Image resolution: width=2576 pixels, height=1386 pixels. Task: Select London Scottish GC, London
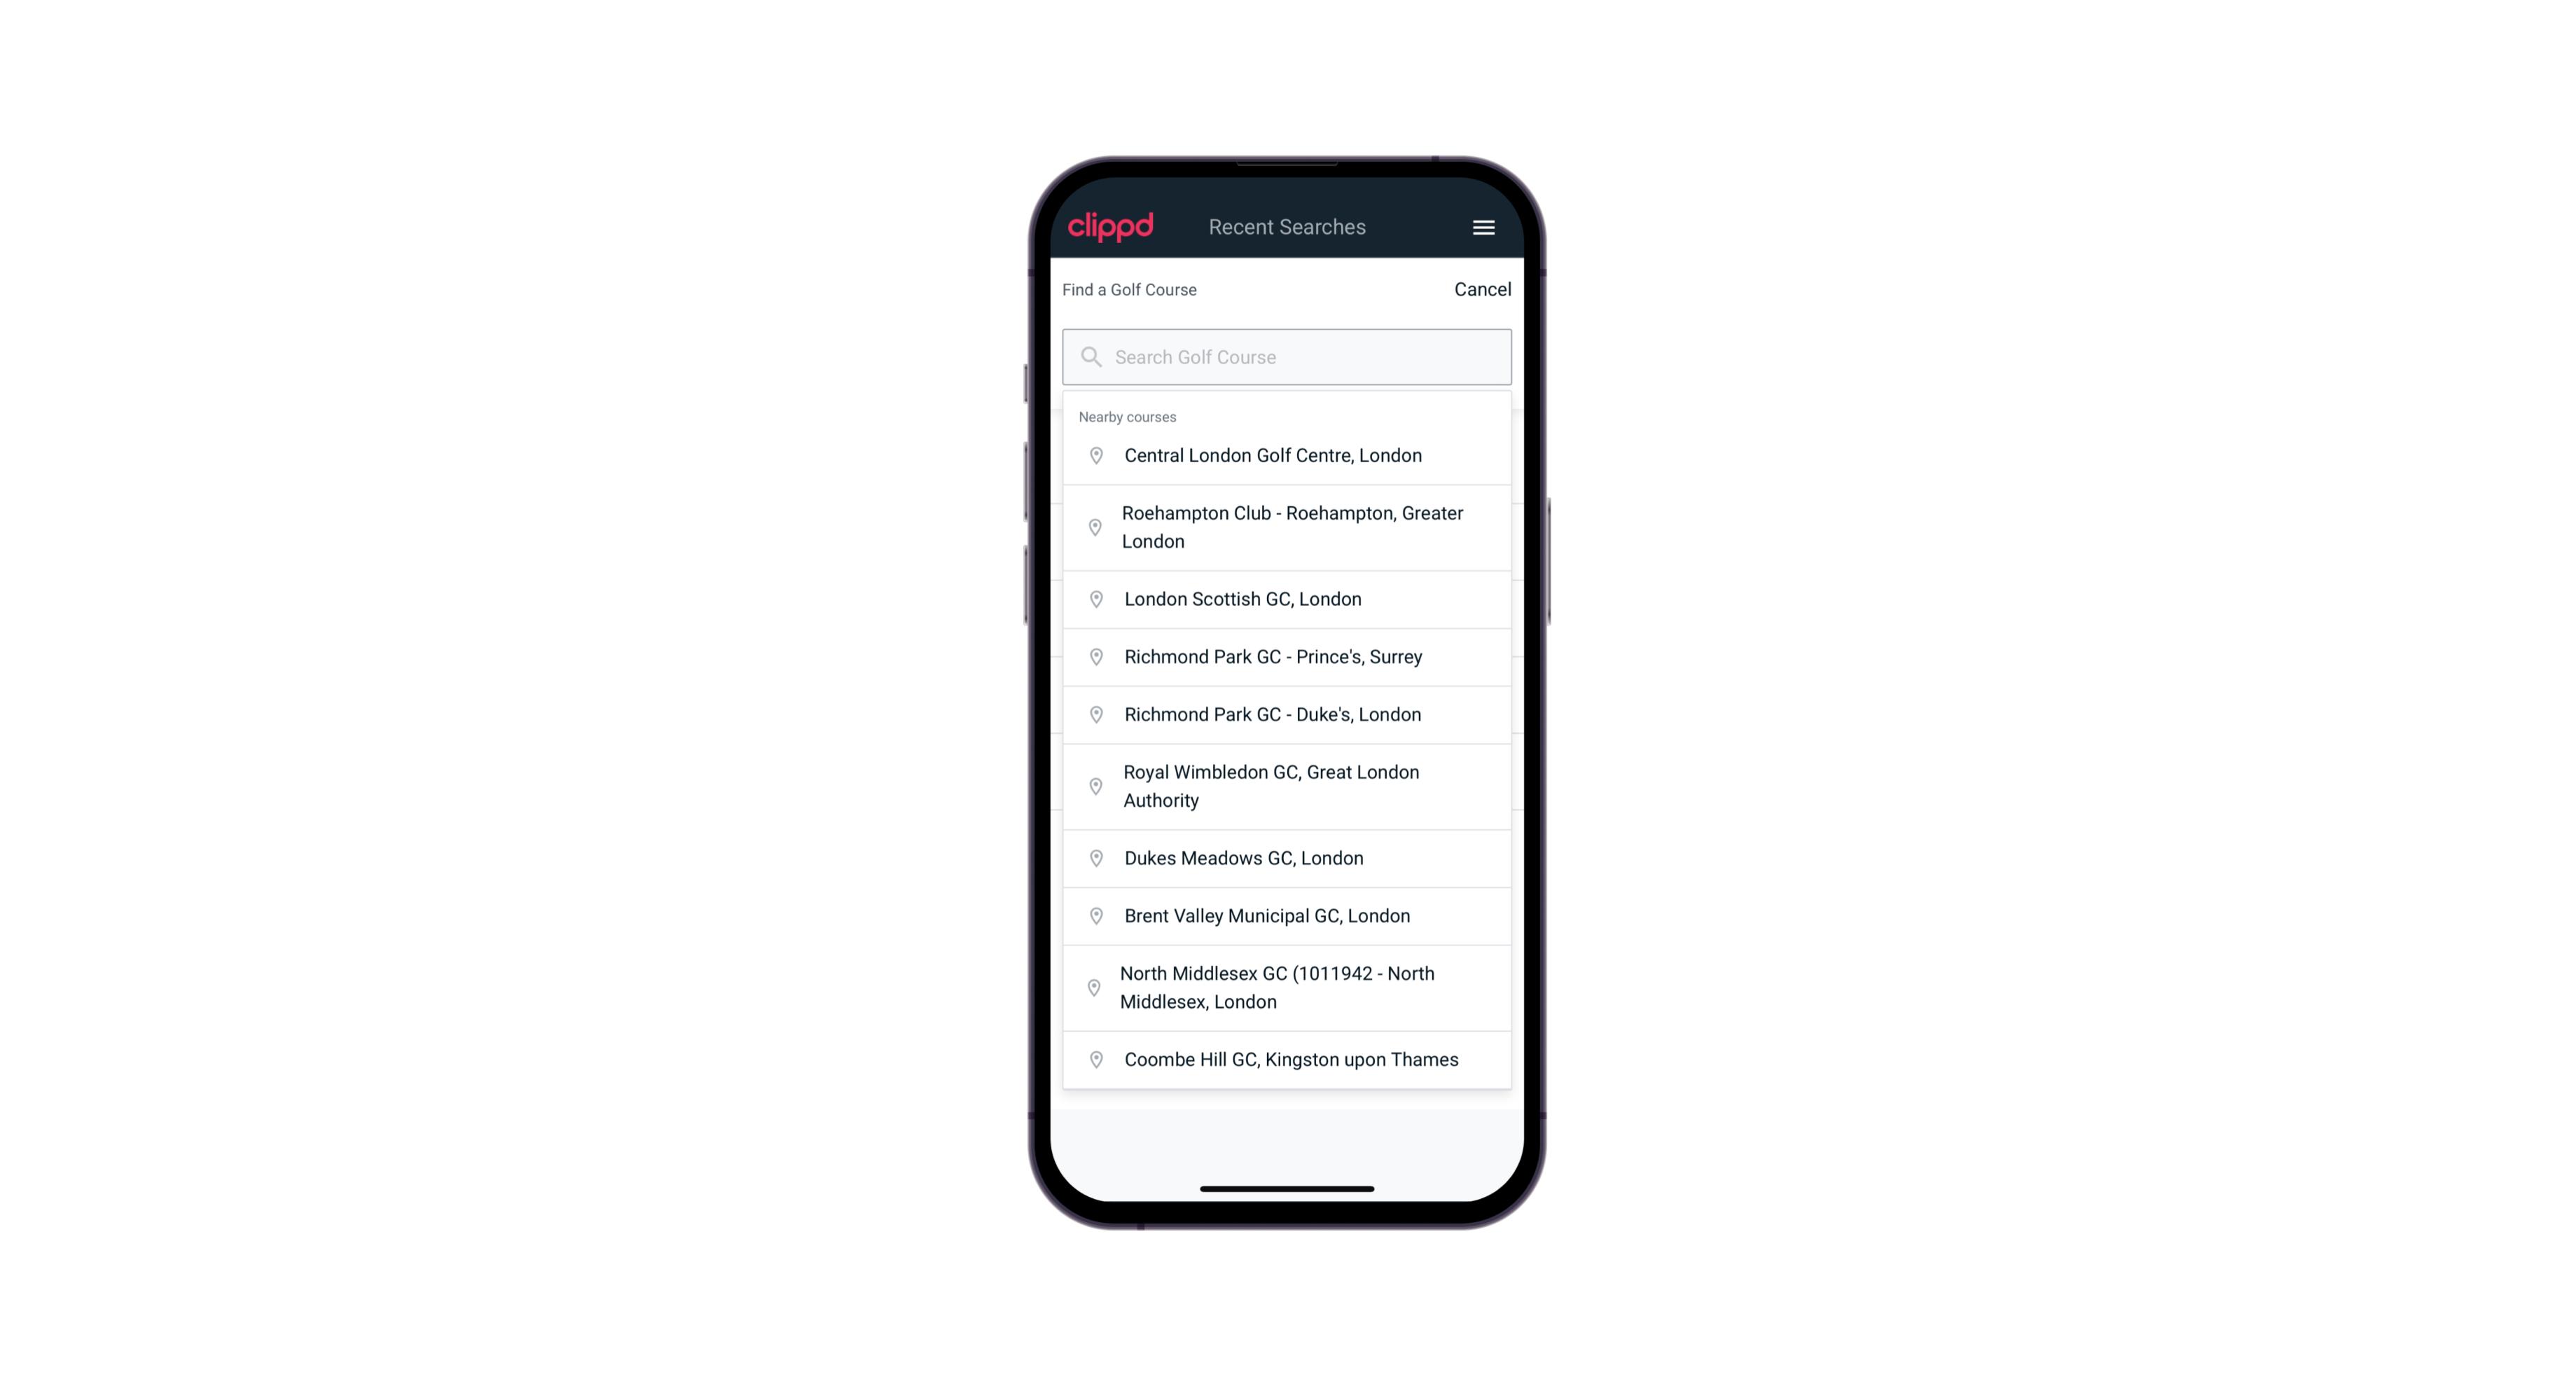1288,597
